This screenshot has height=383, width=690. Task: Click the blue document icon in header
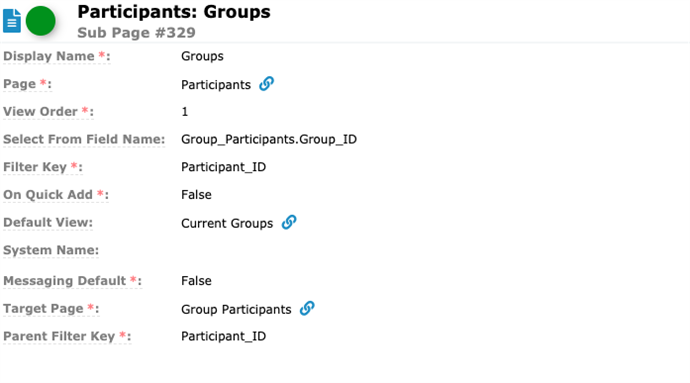tap(12, 21)
